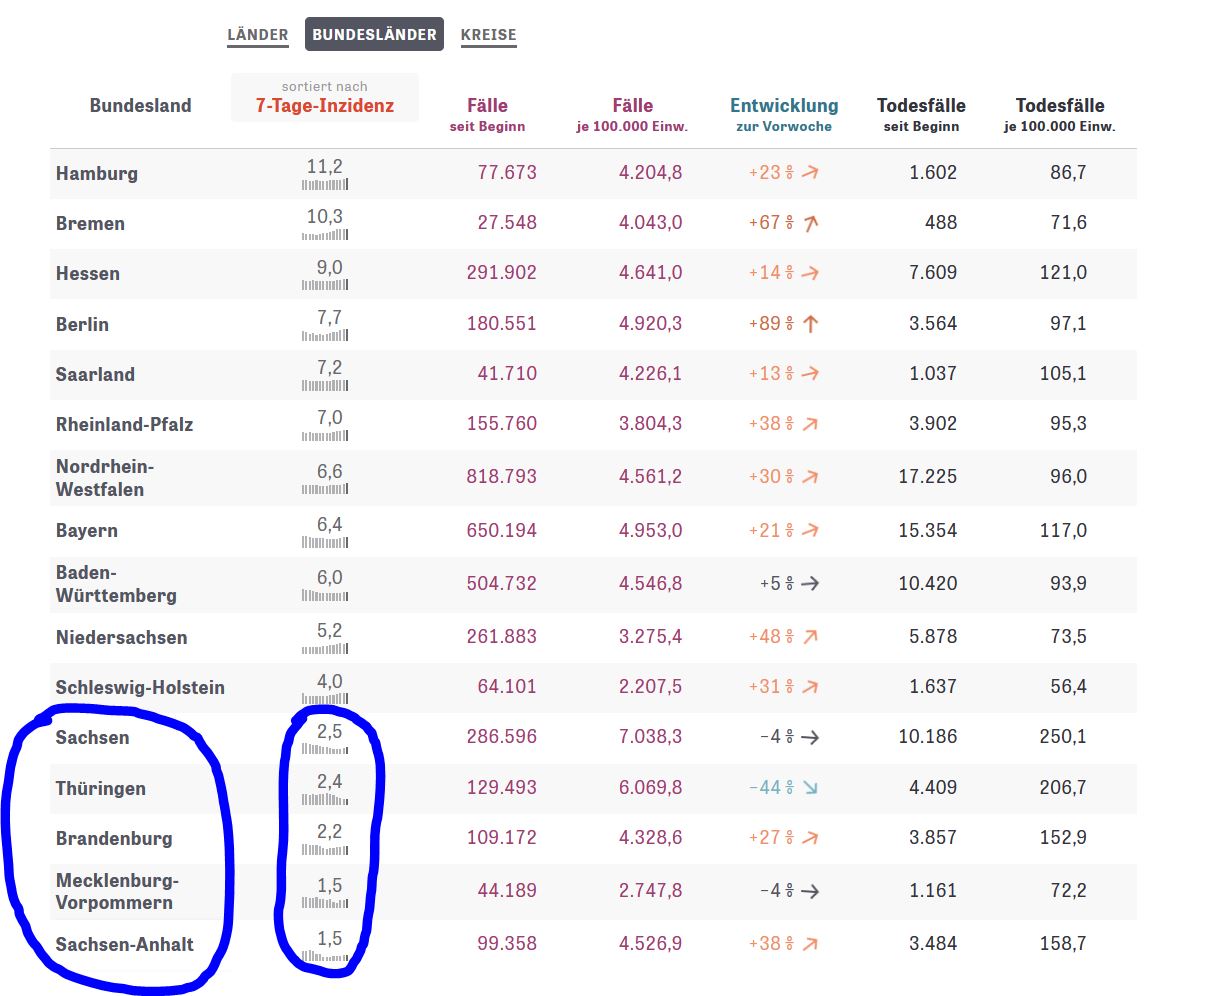Select the Bundesländer tab
The height and width of the screenshot is (996, 1212).
374,35
